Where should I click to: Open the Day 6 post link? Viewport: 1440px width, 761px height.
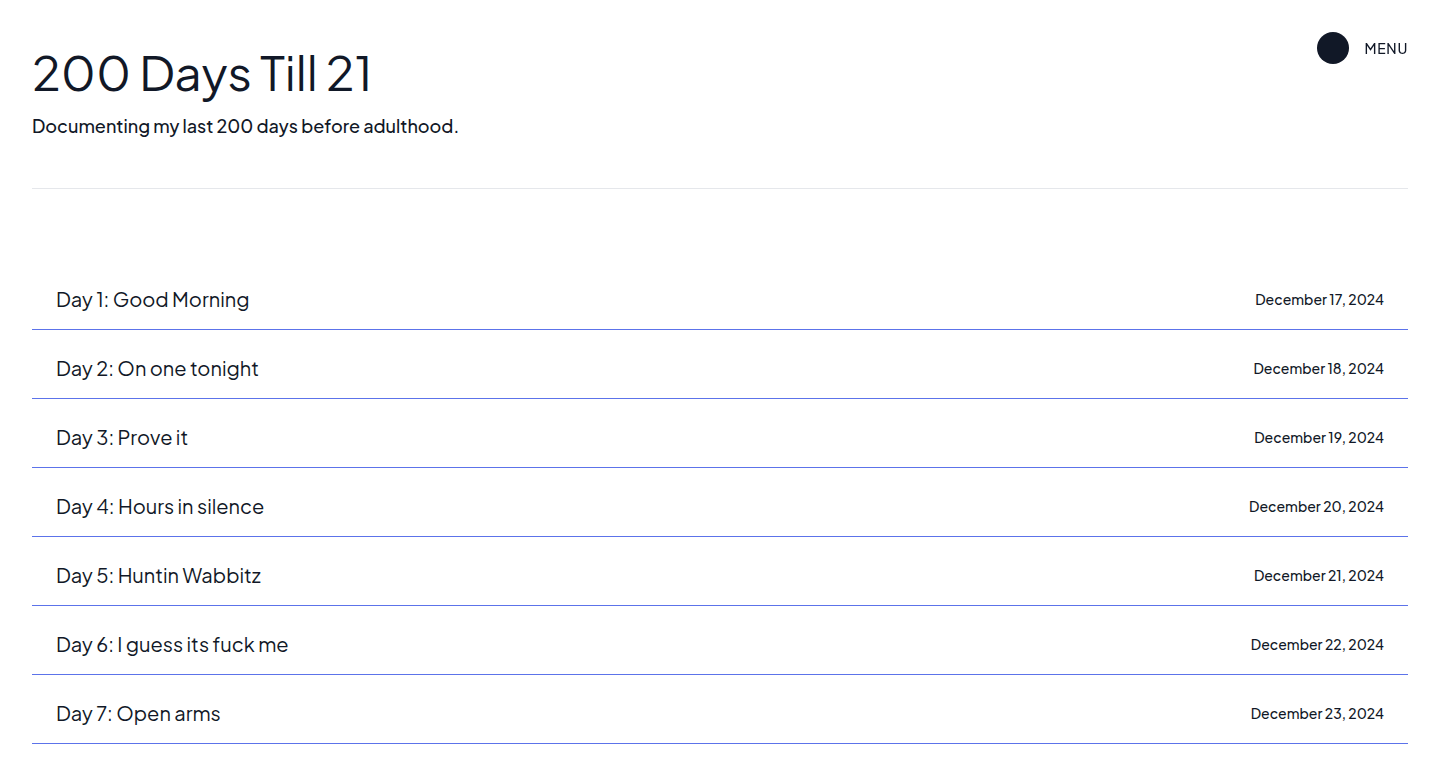point(172,645)
